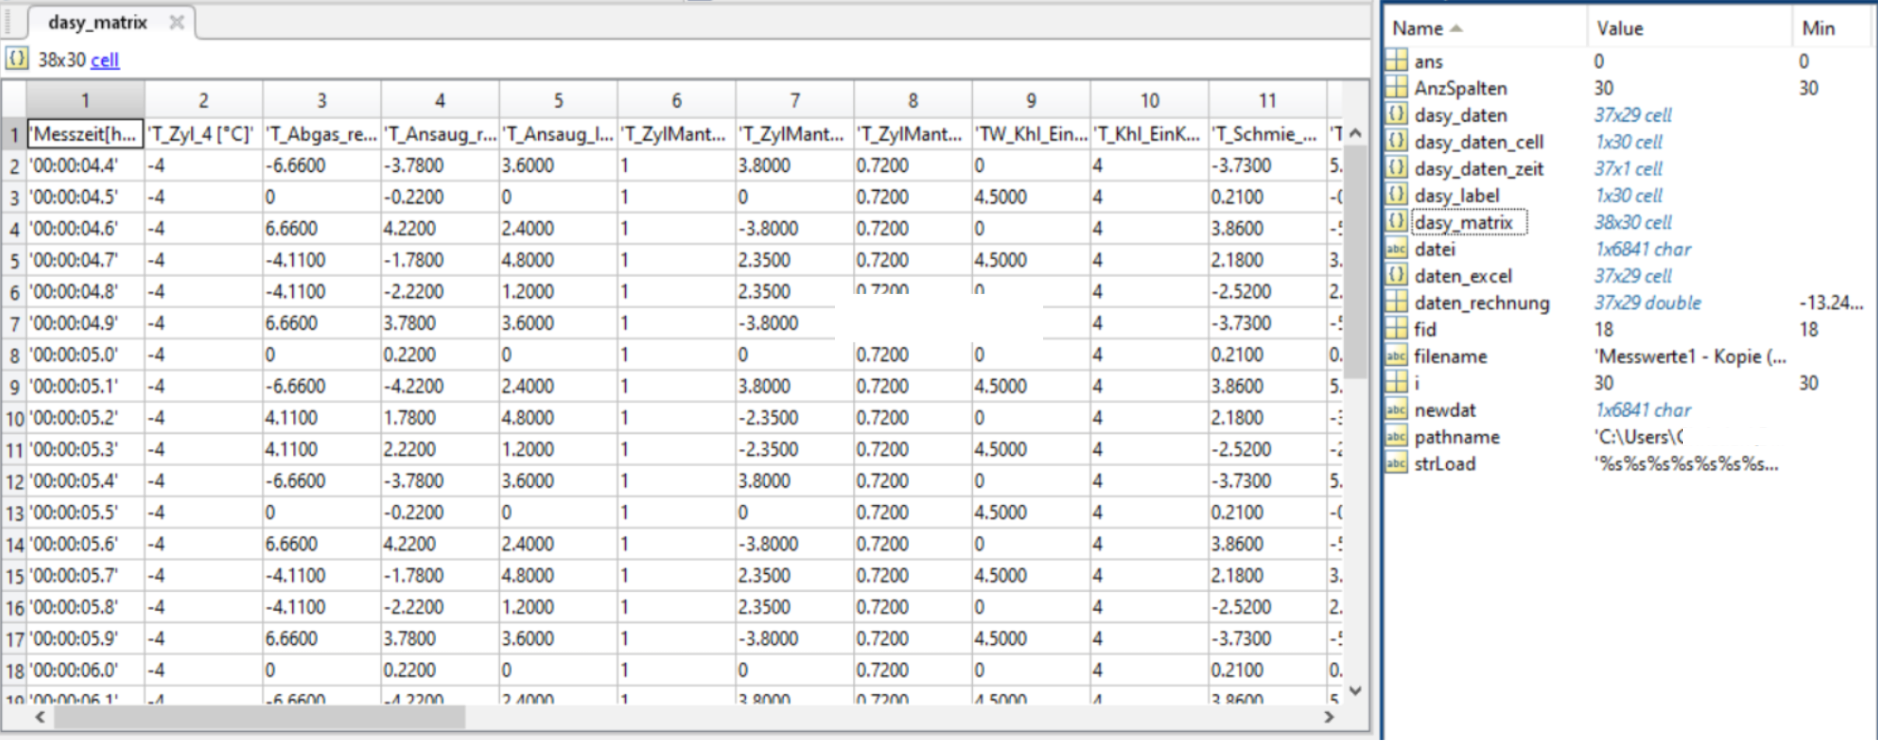Click the Value column header in workspace
The image size is (1878, 746).
(1620, 28)
